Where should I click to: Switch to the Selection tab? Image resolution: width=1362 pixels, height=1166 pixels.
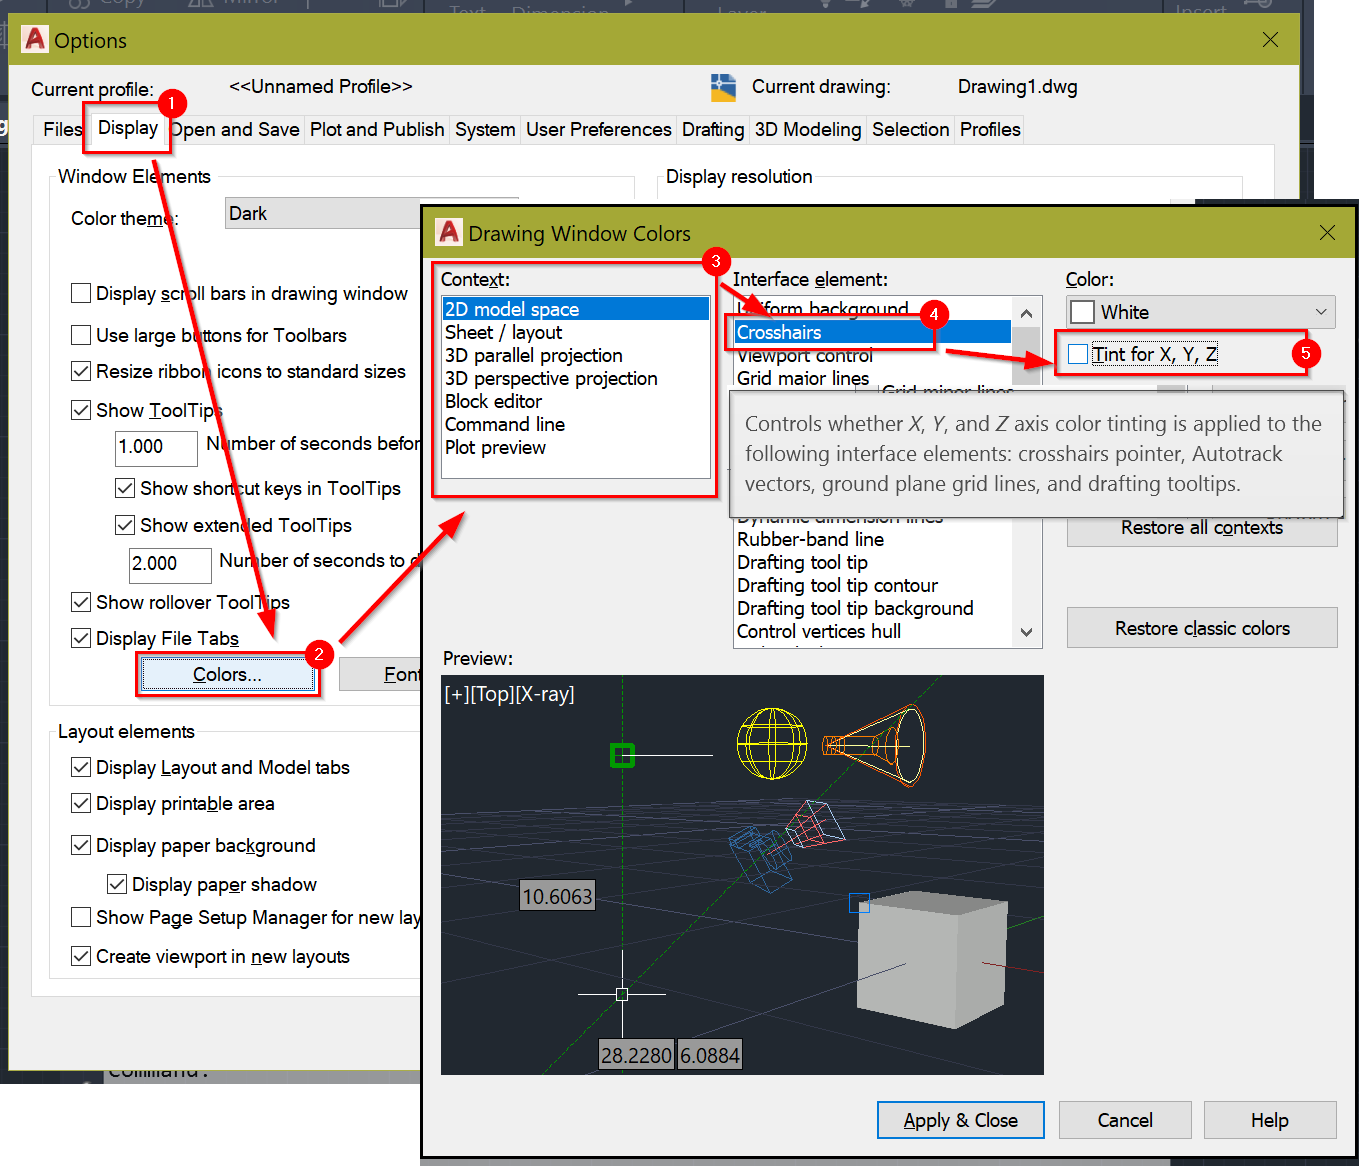(910, 130)
